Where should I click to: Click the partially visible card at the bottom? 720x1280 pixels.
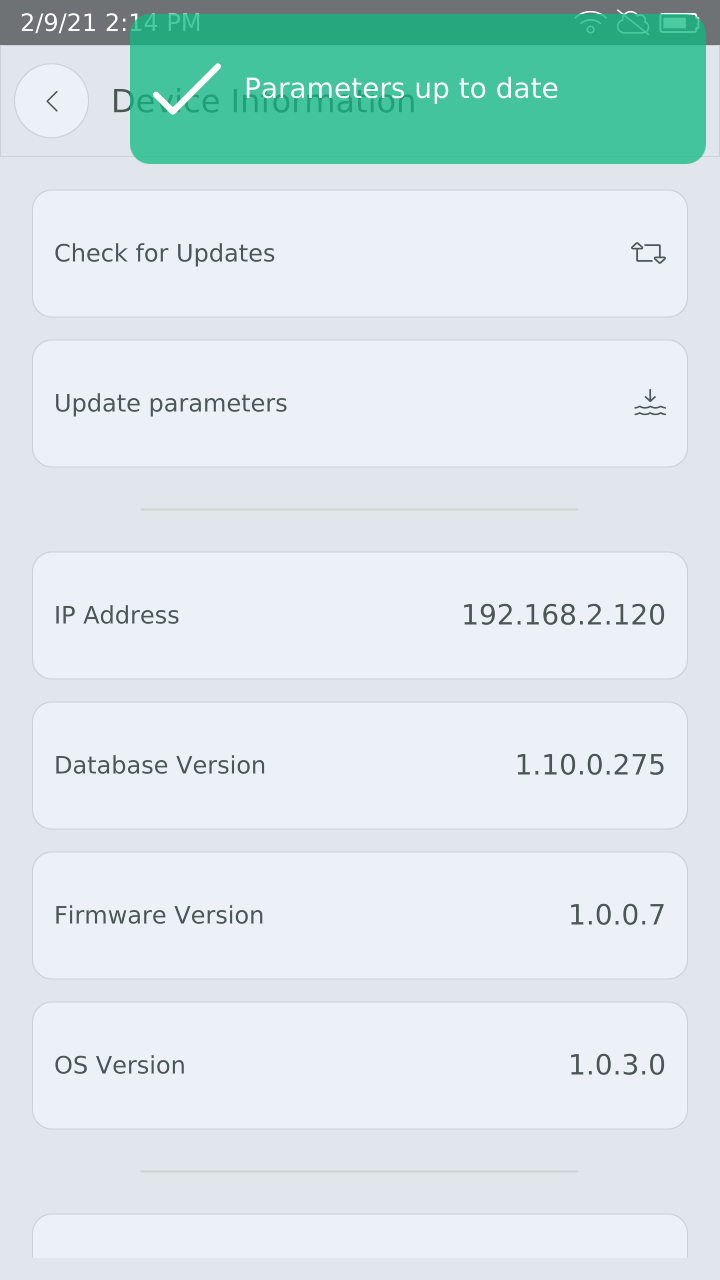pos(360,1238)
